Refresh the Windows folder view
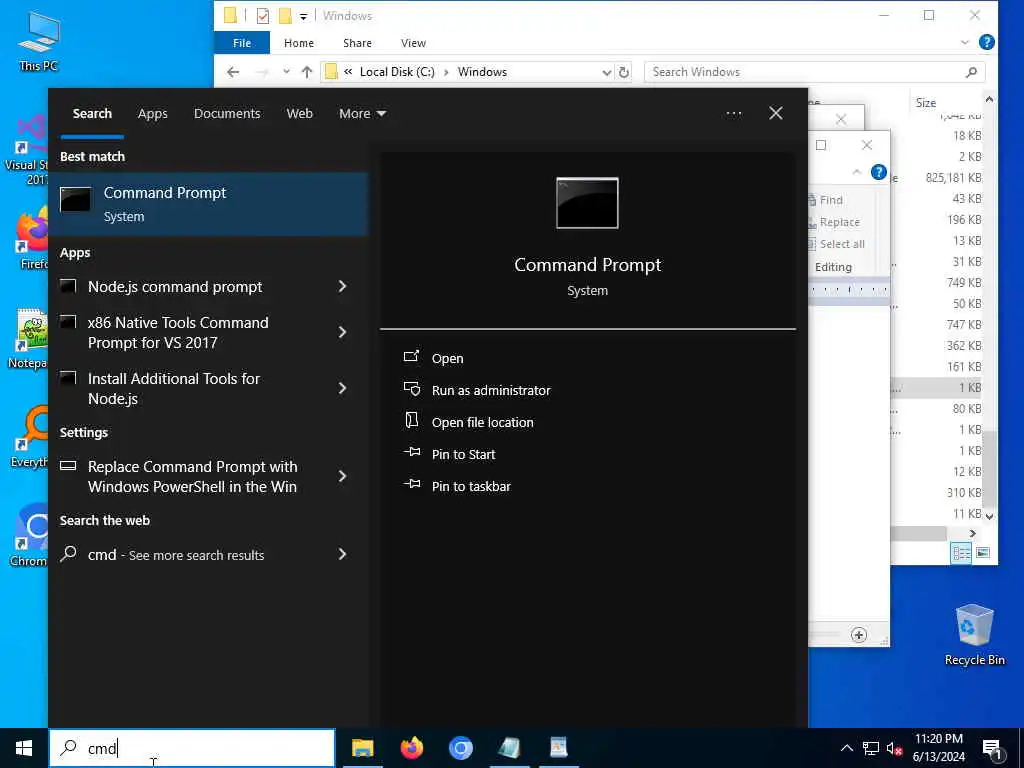 (x=624, y=72)
